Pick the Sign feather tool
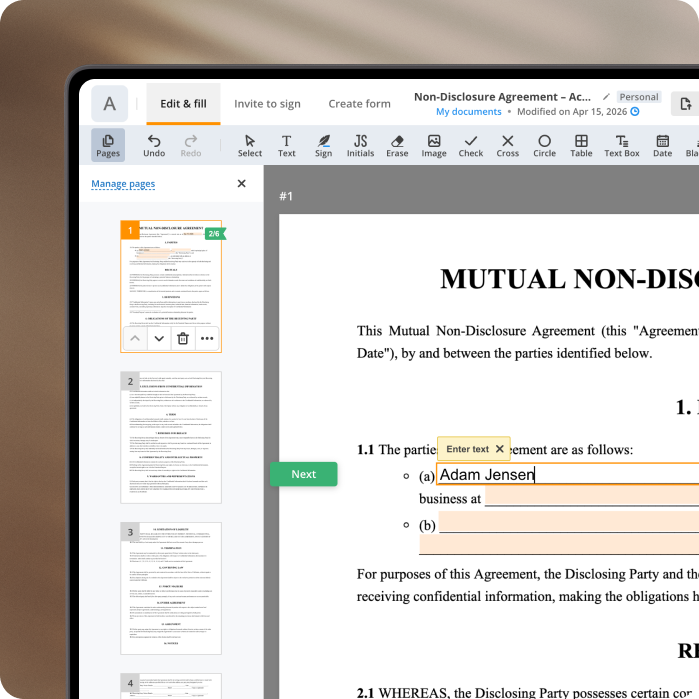 click(x=323, y=145)
